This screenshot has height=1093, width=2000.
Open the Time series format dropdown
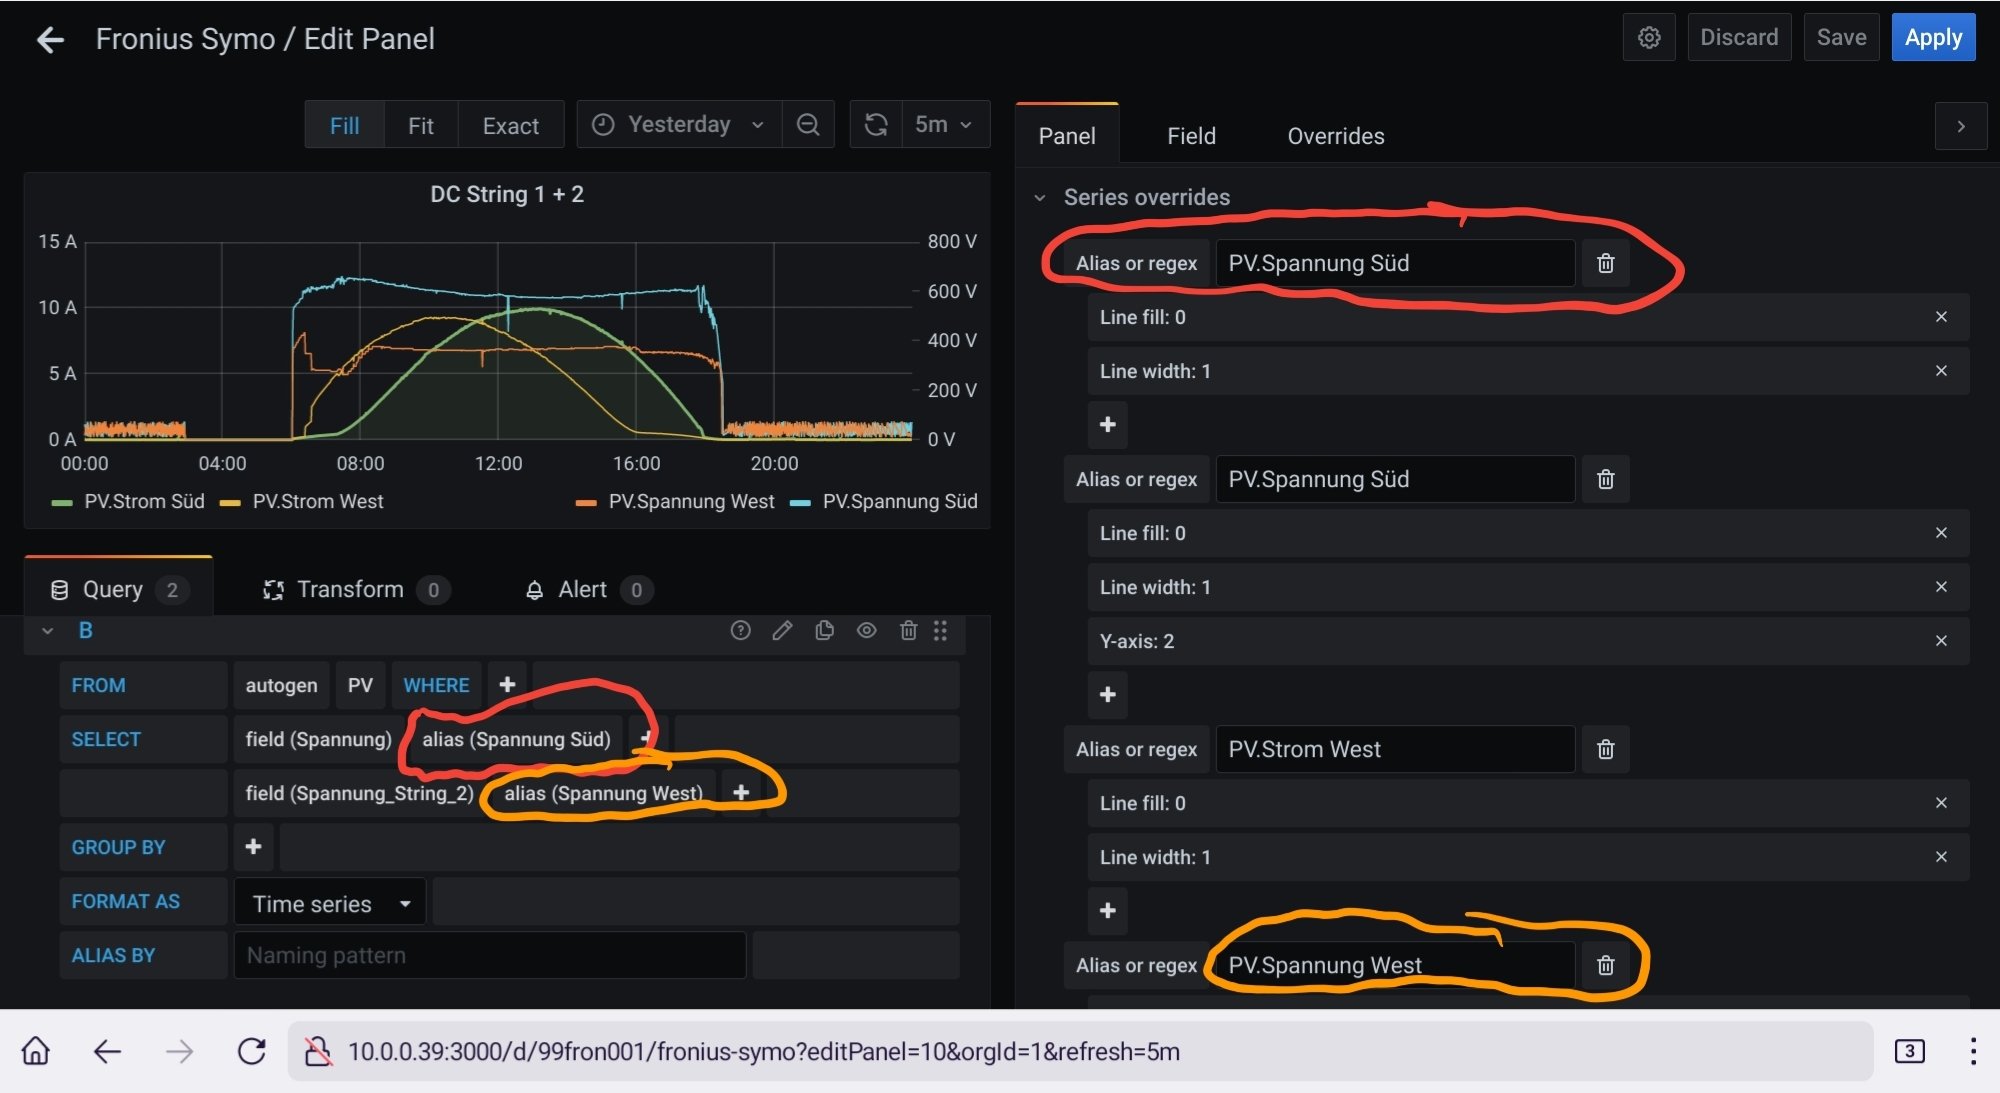[330, 903]
